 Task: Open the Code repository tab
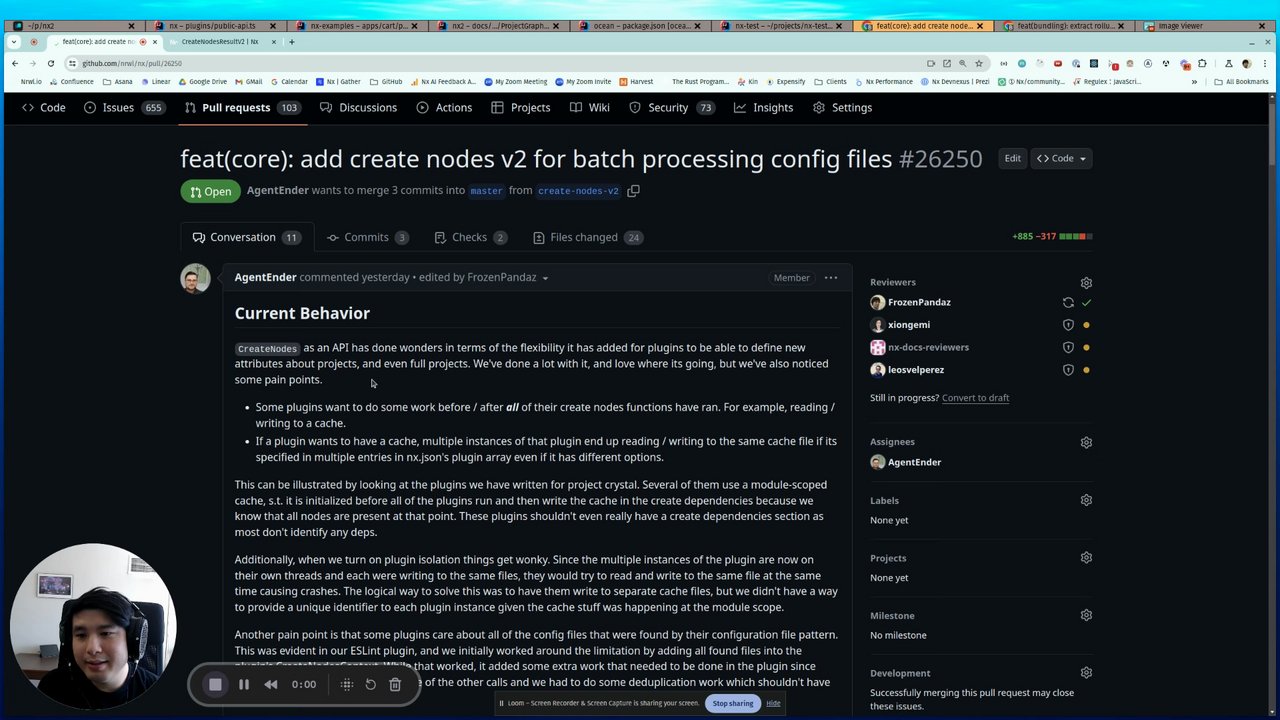click(44, 107)
